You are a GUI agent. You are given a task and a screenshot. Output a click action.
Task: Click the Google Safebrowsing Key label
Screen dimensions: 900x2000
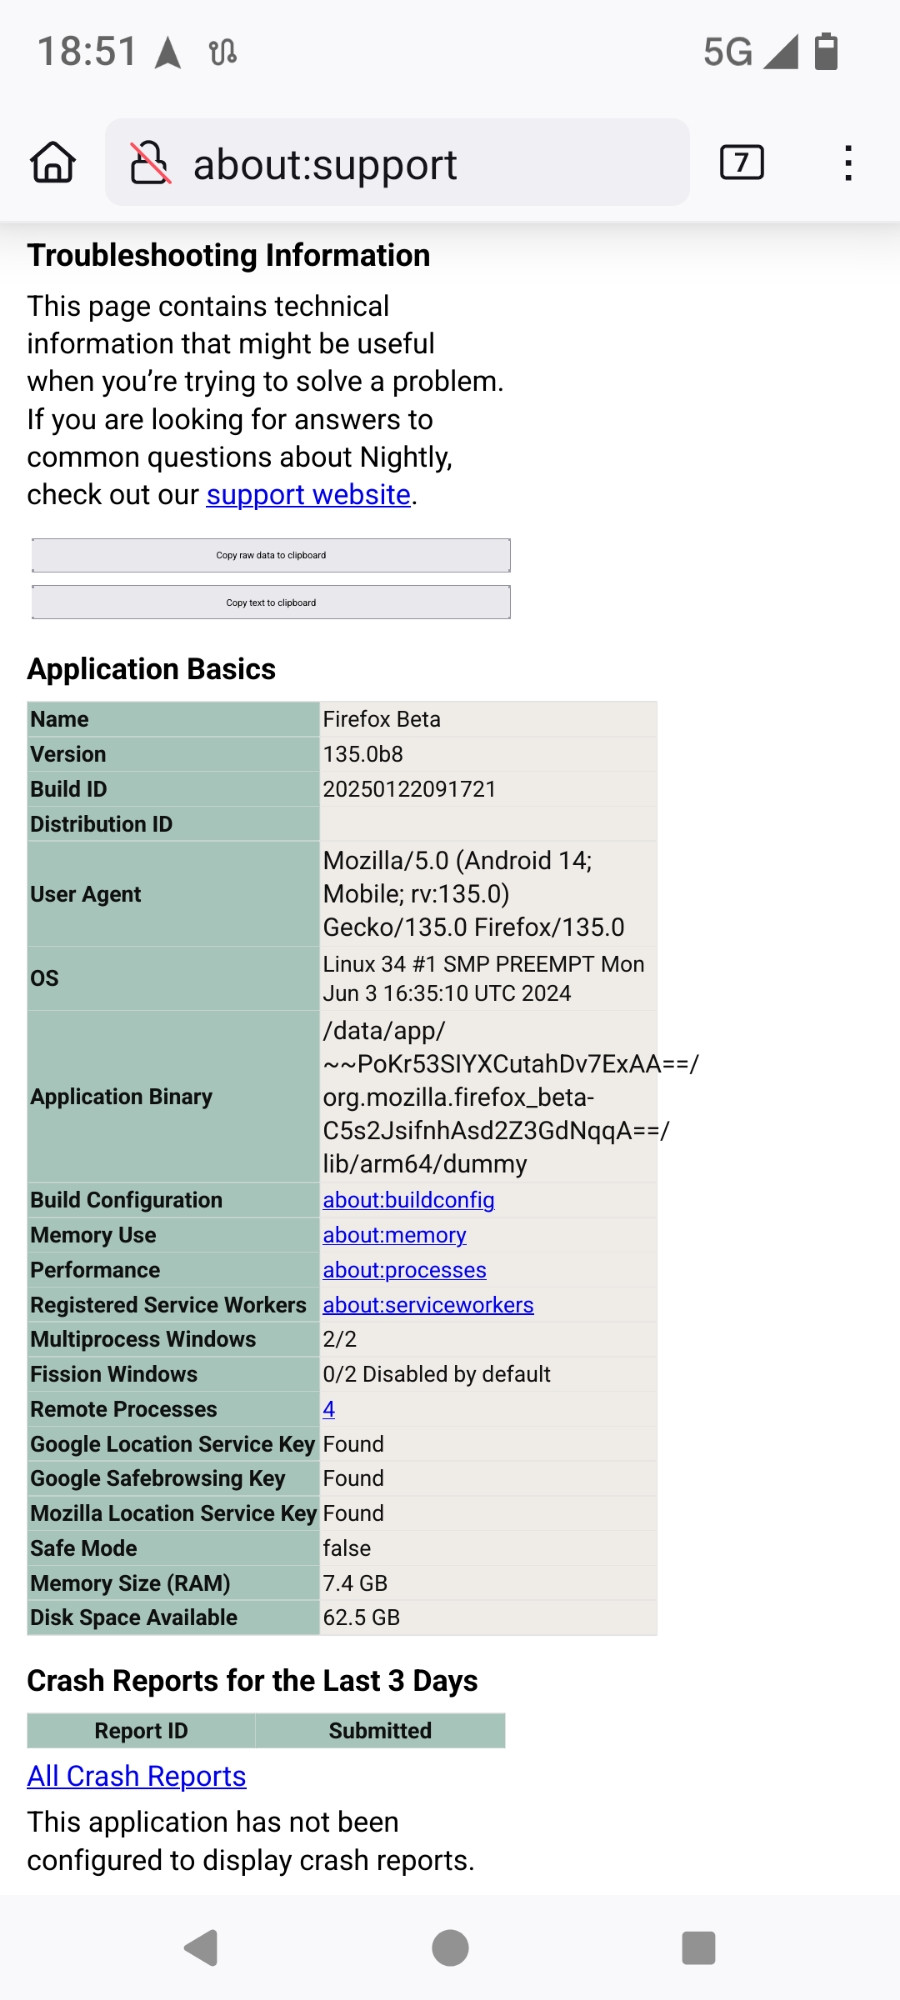(157, 1478)
